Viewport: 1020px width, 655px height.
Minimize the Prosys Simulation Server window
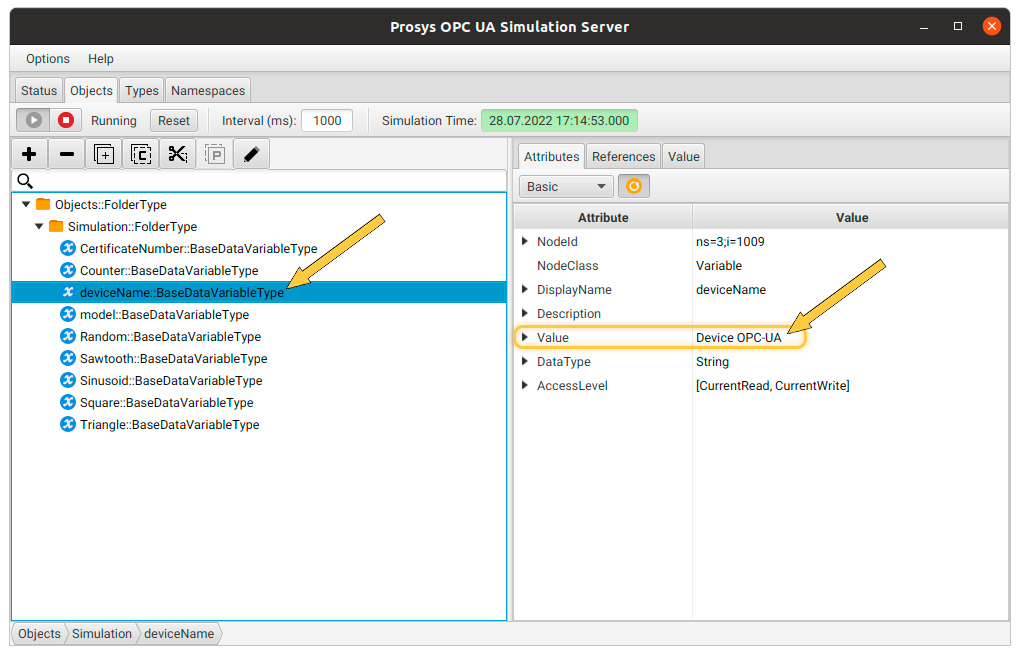(924, 26)
